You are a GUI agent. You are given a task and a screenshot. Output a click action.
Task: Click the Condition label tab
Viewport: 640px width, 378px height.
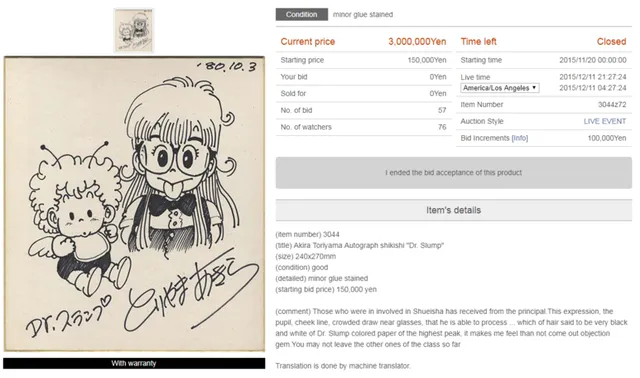tap(302, 14)
